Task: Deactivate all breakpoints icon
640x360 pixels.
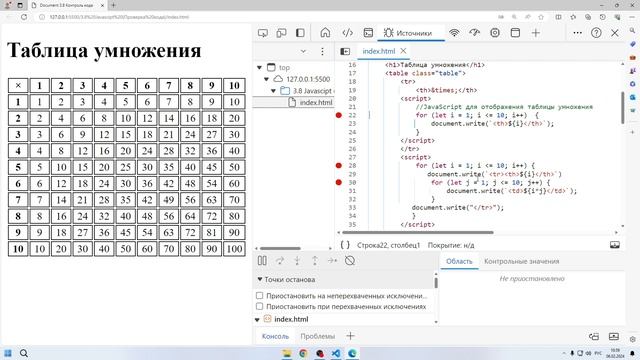Action: click(350, 260)
